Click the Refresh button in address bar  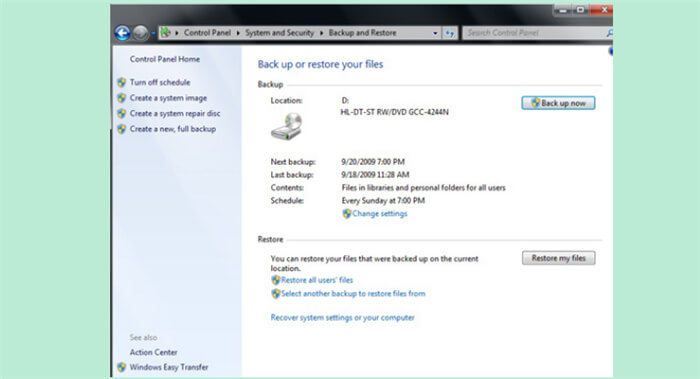pyautogui.click(x=450, y=33)
